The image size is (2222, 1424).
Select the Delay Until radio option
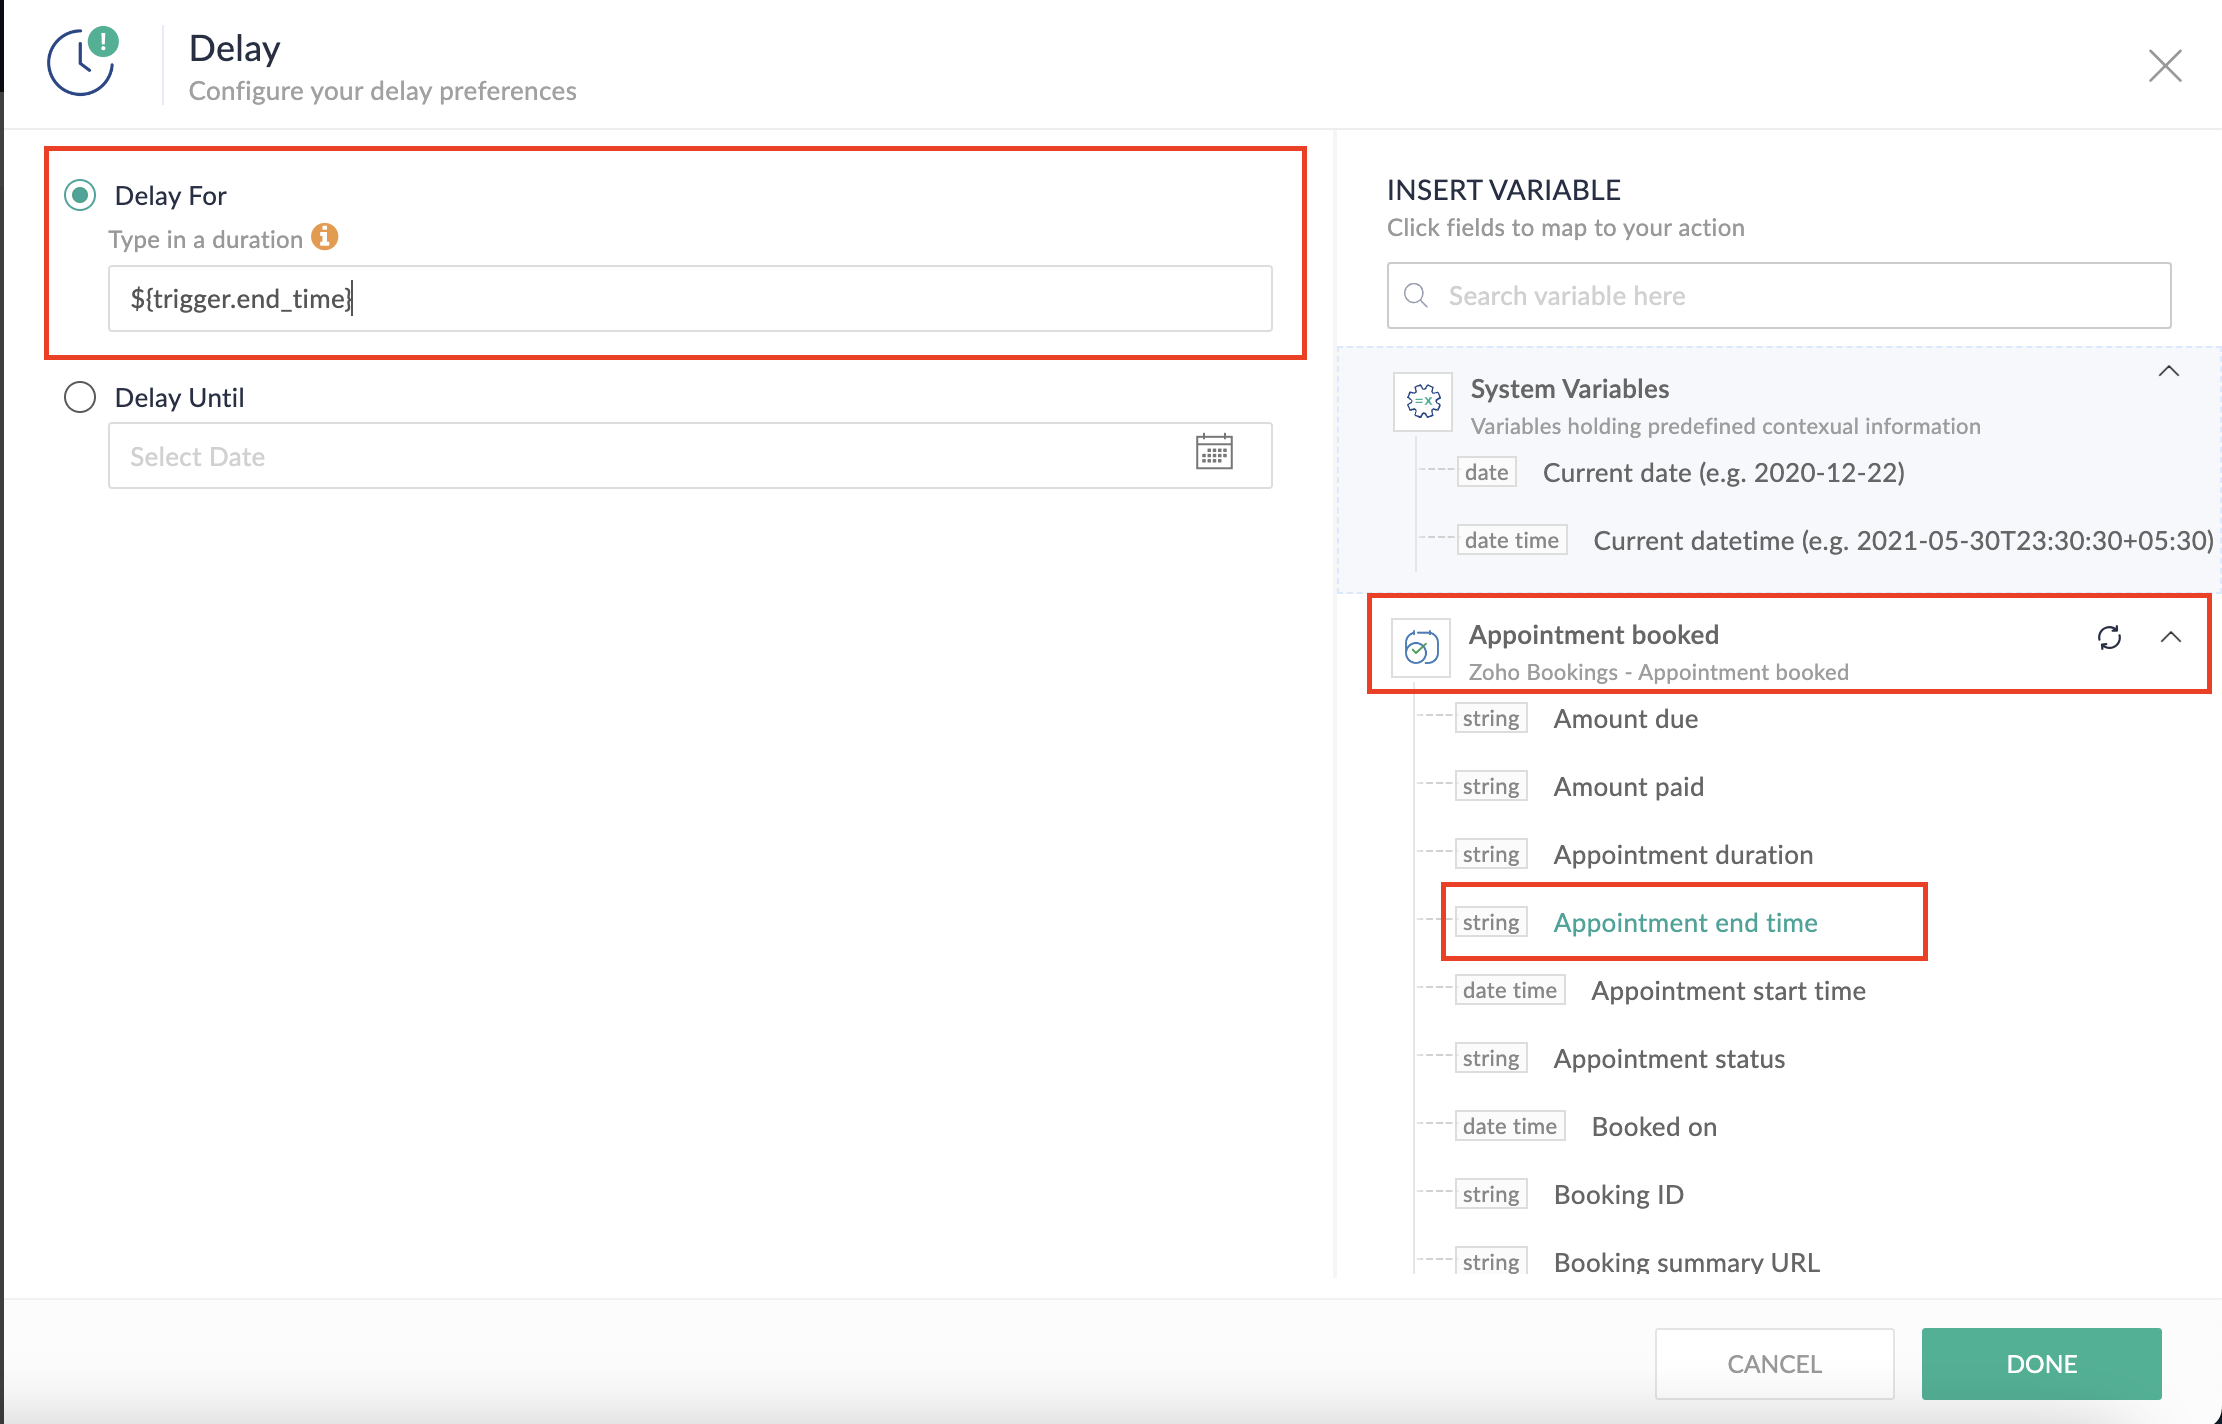coord(80,397)
